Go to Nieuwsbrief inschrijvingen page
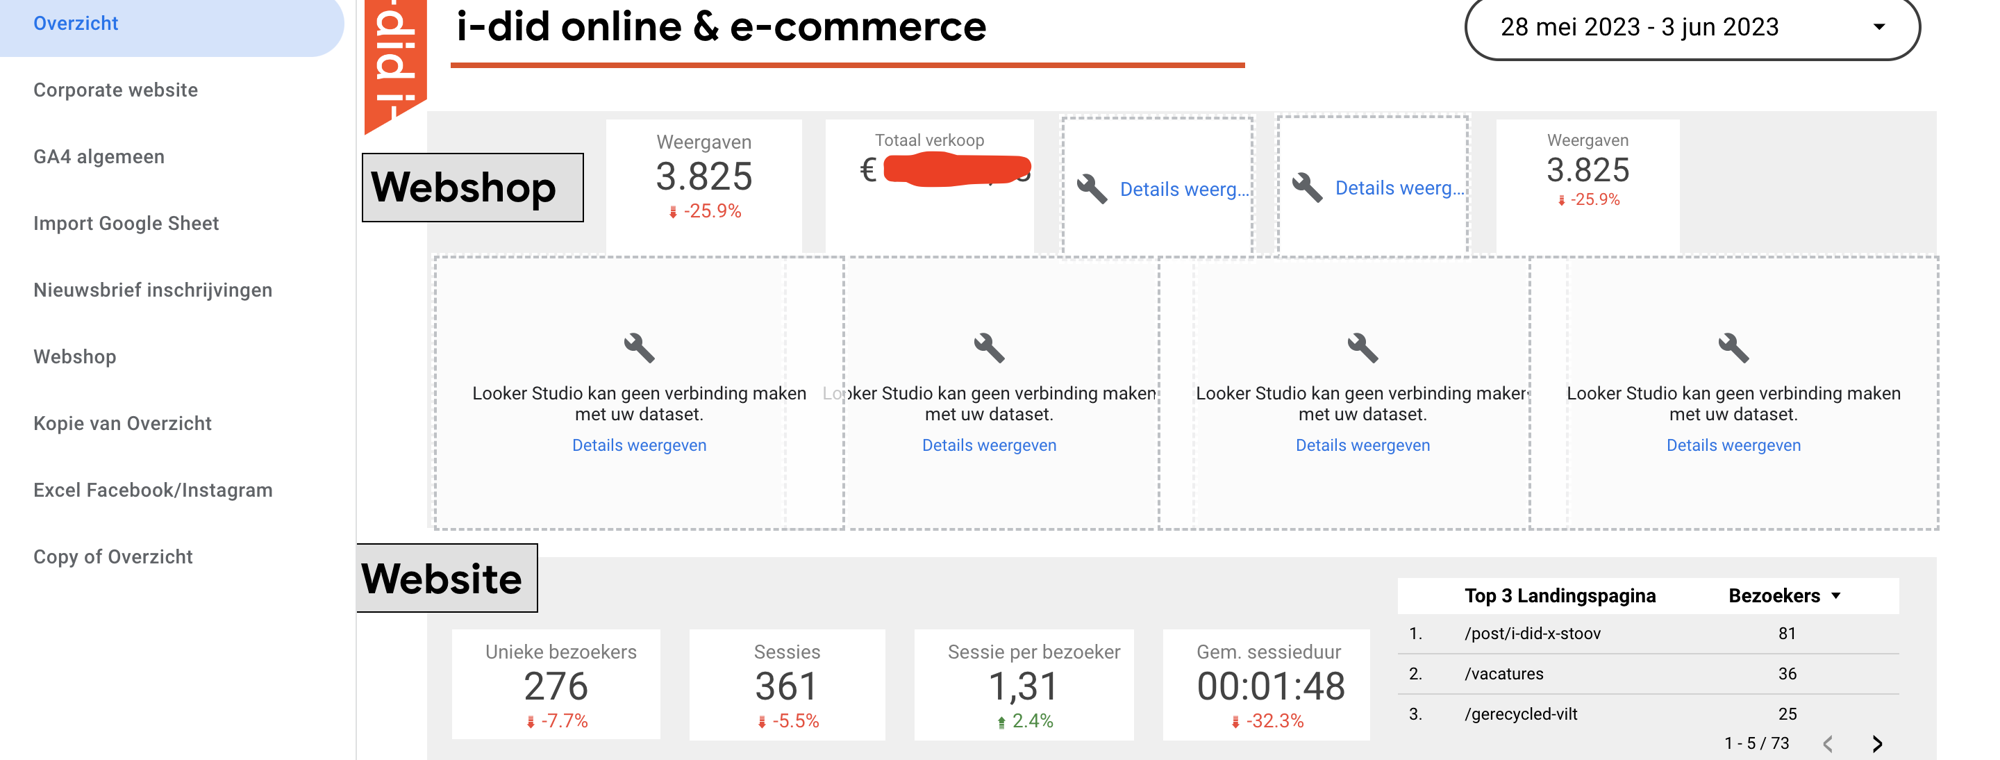This screenshot has width=2000, height=760. coord(153,290)
